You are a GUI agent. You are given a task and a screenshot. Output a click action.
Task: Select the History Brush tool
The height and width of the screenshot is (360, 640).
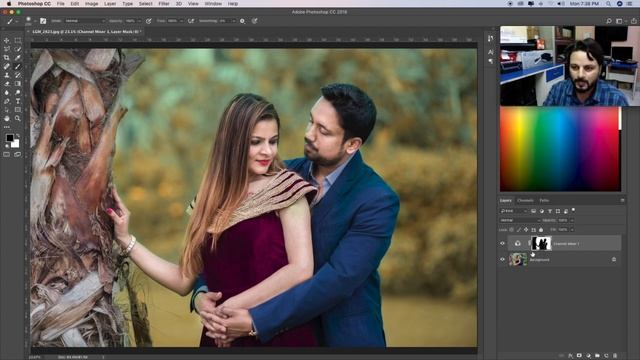pyautogui.click(x=18, y=75)
